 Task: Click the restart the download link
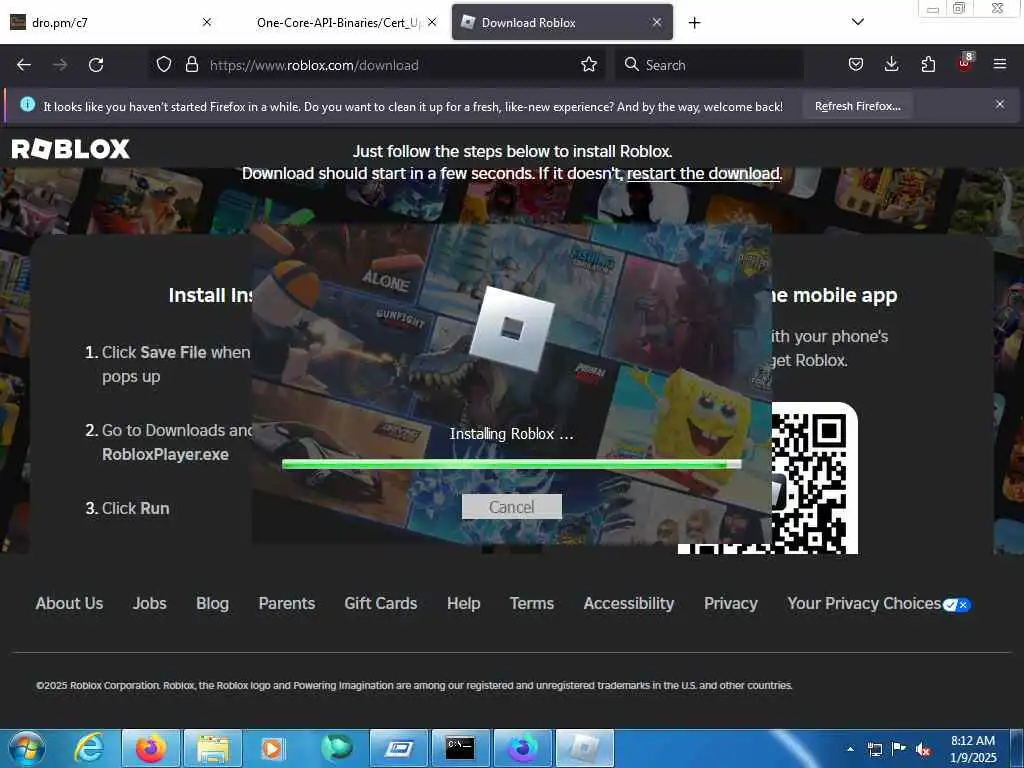coord(703,174)
